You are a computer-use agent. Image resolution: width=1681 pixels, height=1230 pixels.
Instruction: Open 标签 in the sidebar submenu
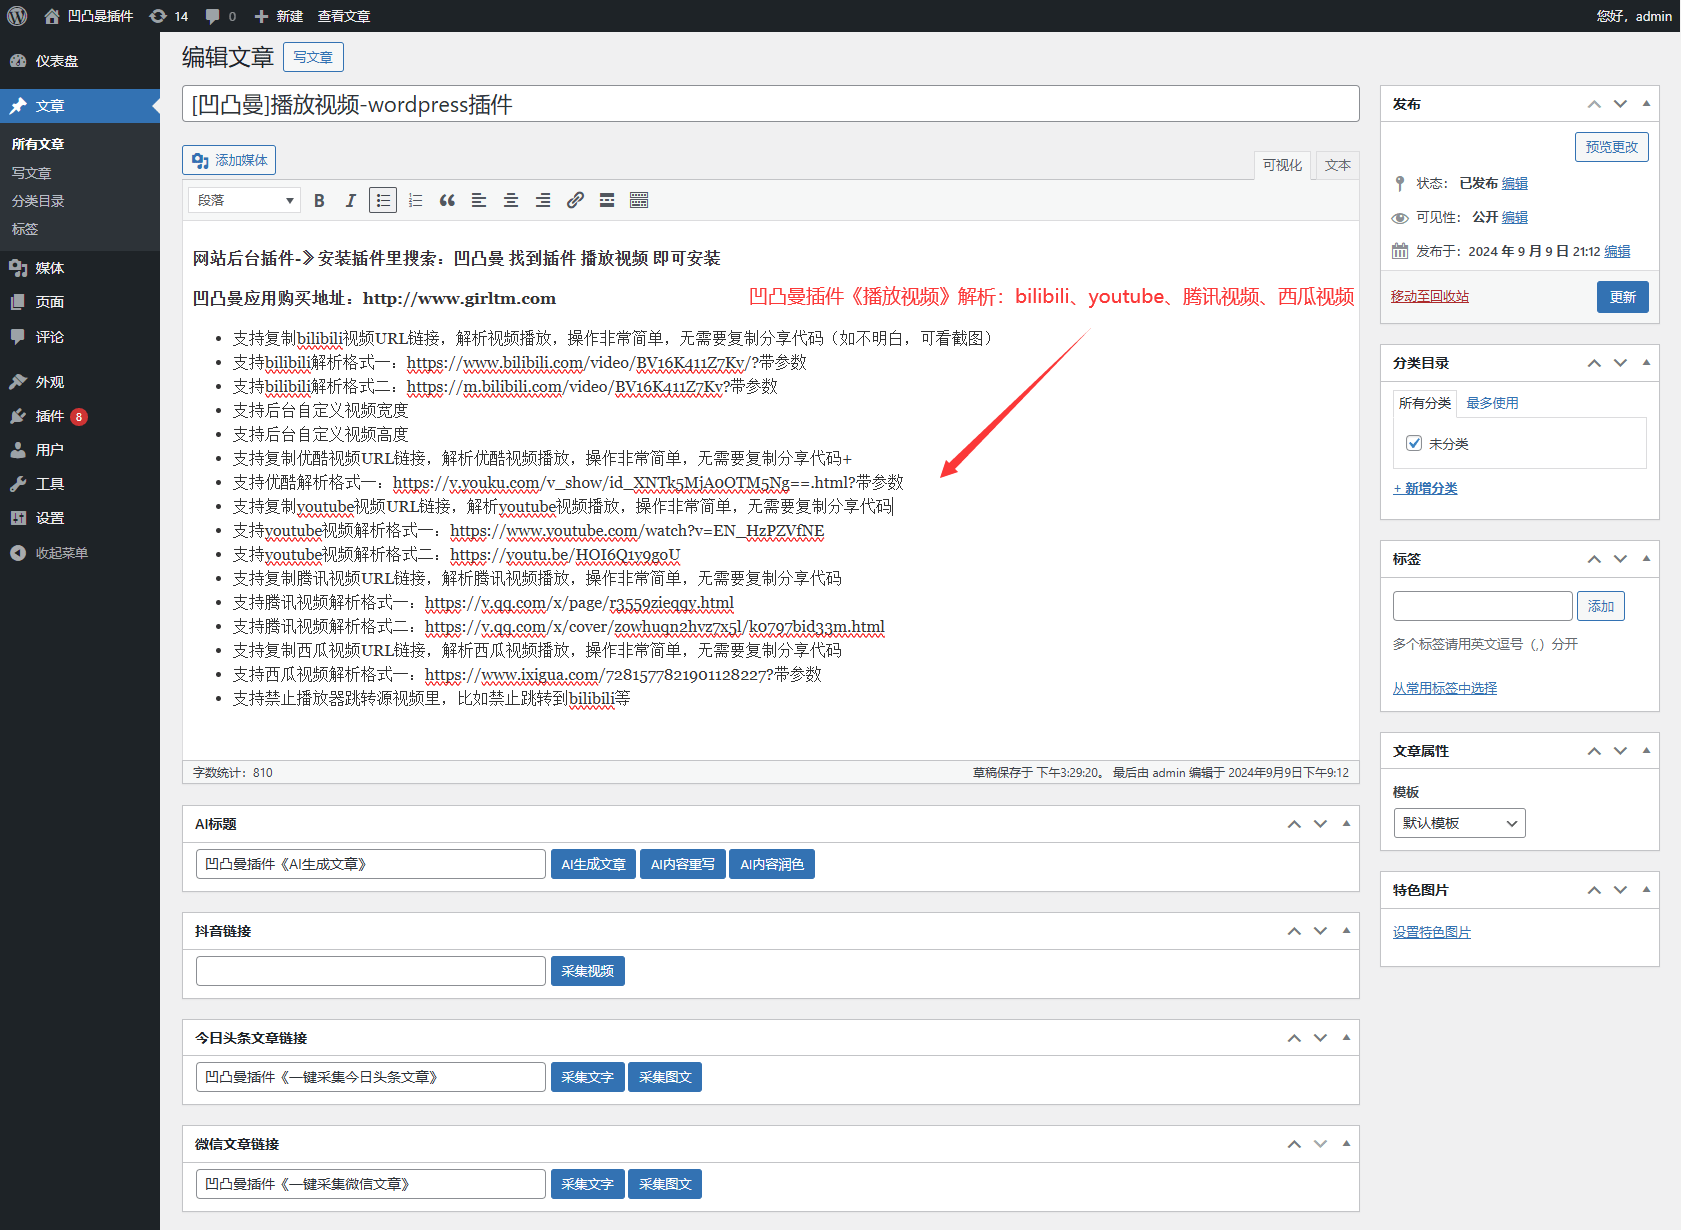tap(25, 229)
